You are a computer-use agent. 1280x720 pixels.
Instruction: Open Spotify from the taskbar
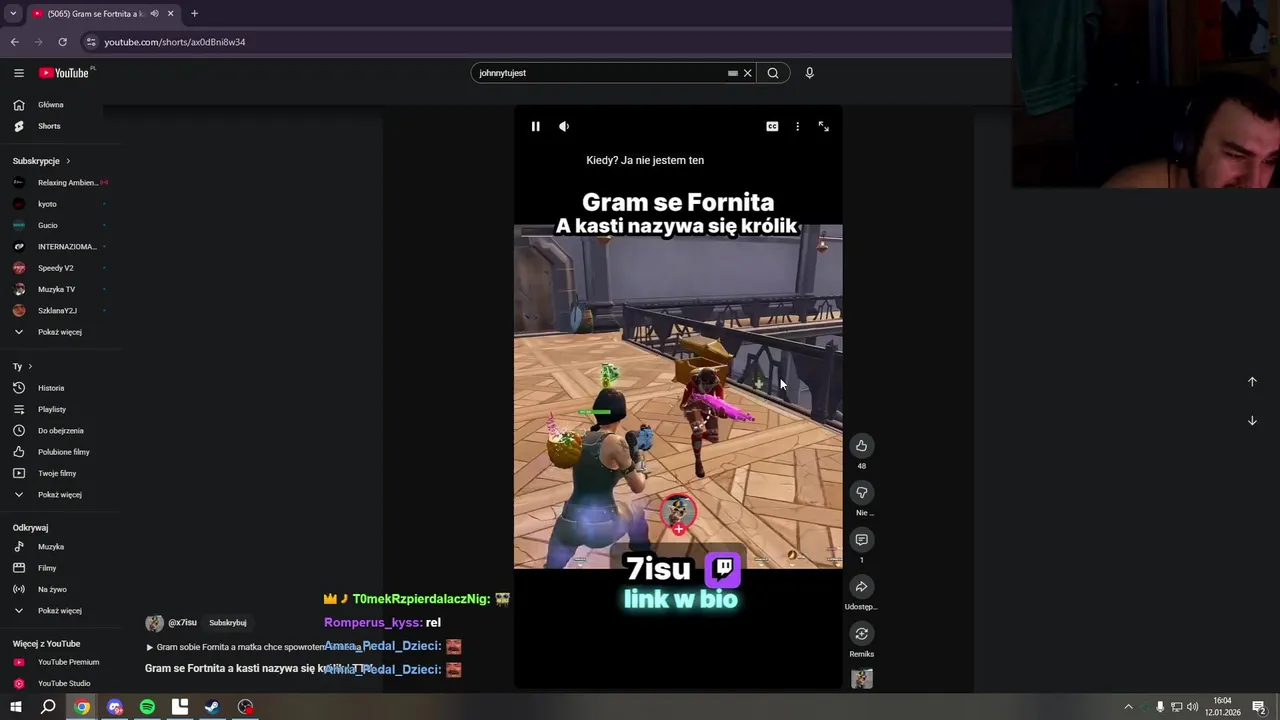(x=147, y=707)
